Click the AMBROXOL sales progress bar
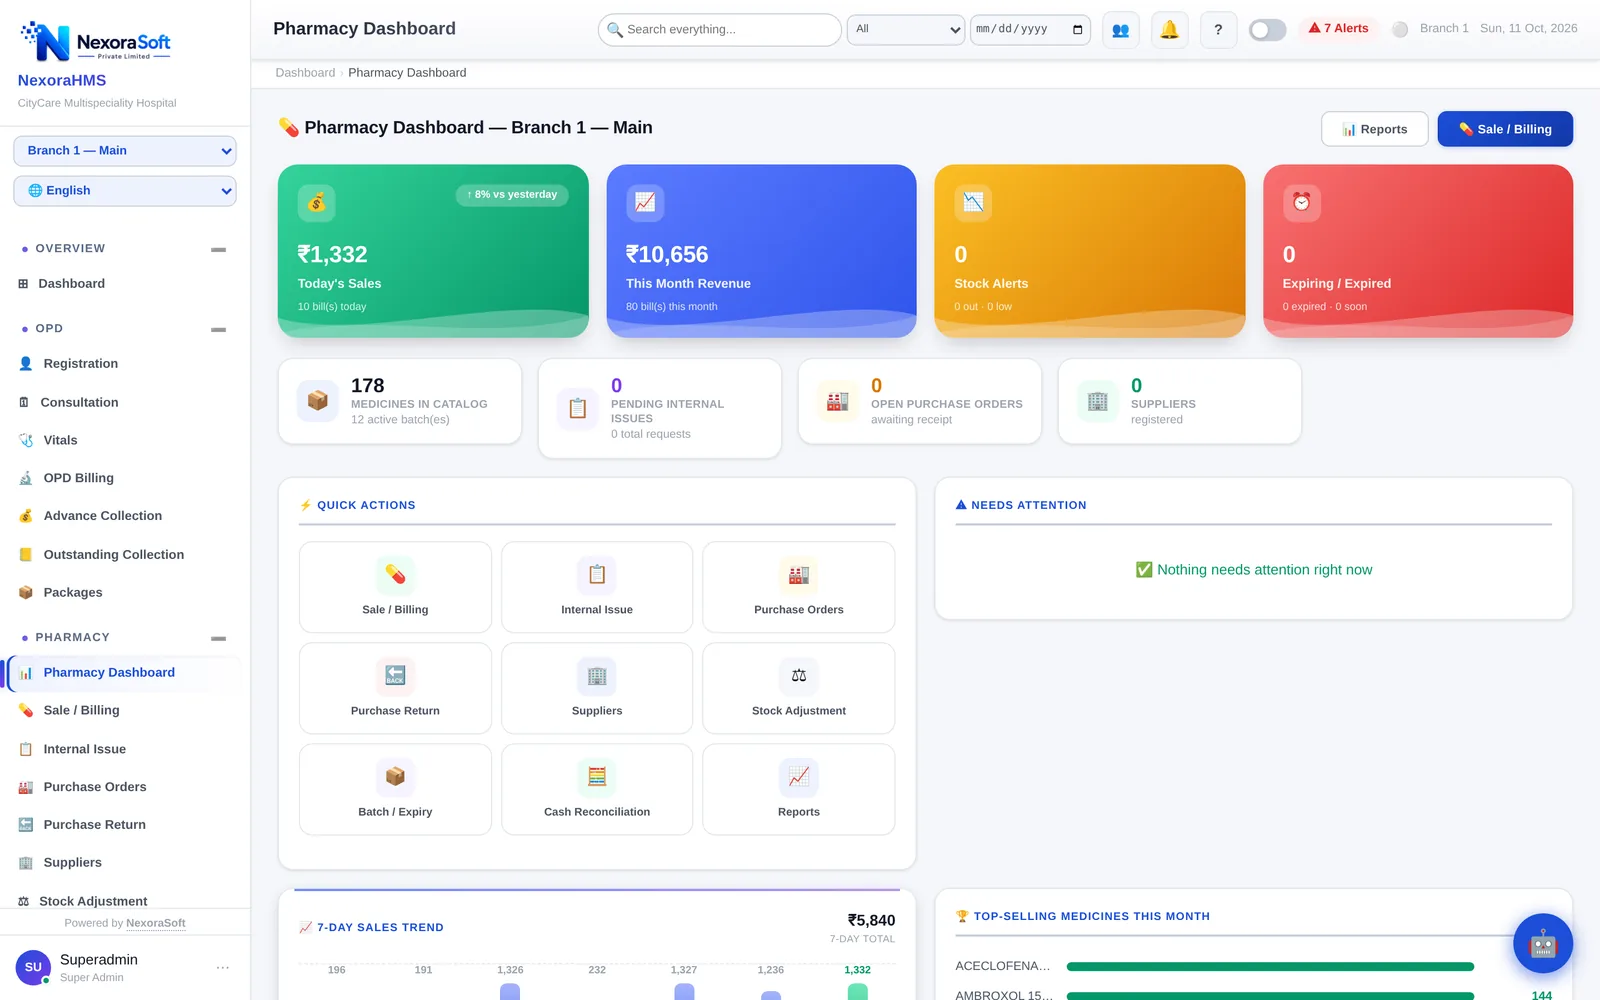The image size is (1600, 1000). tap(1270, 996)
